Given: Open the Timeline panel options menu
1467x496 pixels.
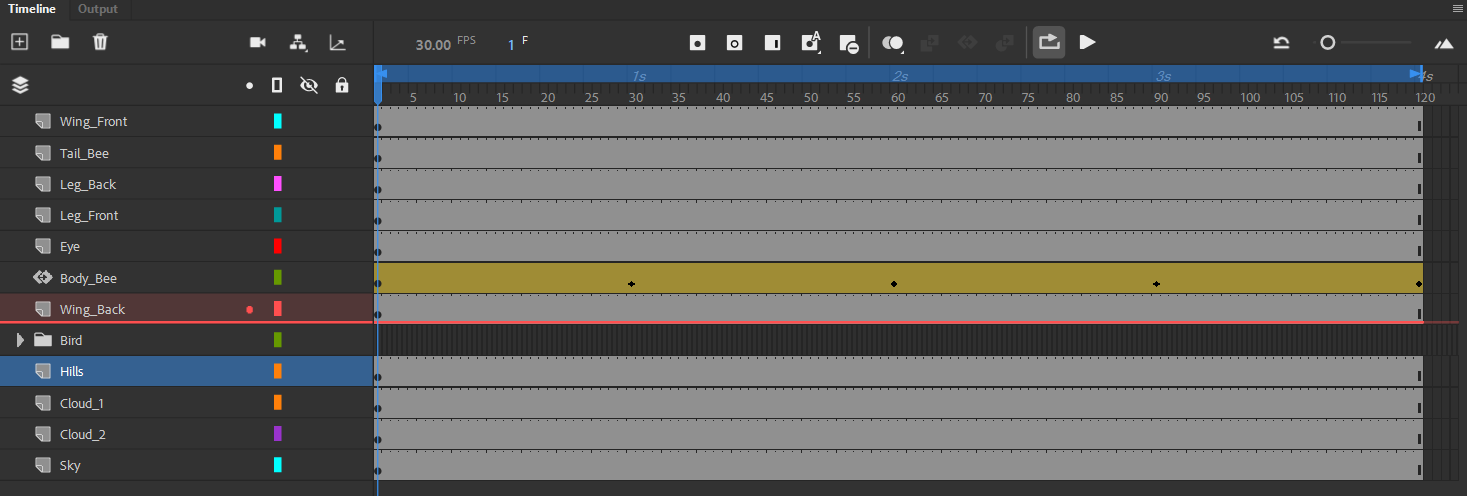Looking at the screenshot, I should coord(1458,8).
